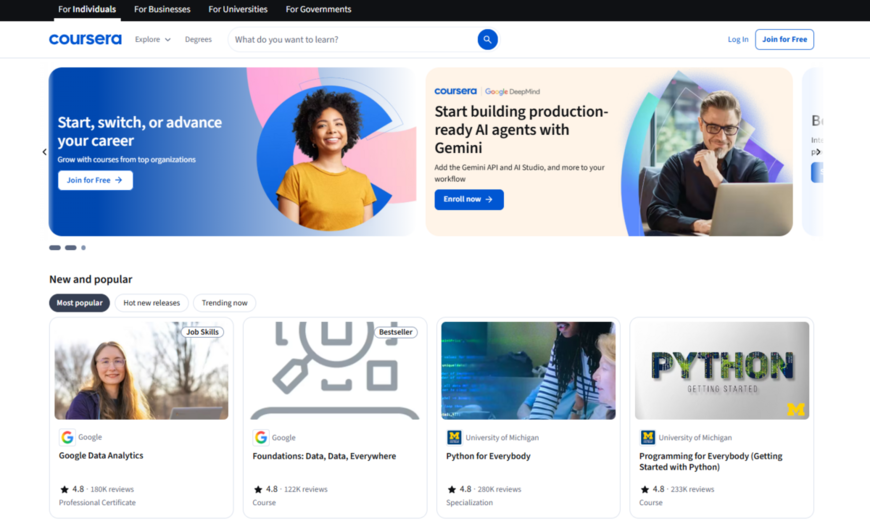
Task: Click Join for Free in header
Action: click(x=785, y=39)
